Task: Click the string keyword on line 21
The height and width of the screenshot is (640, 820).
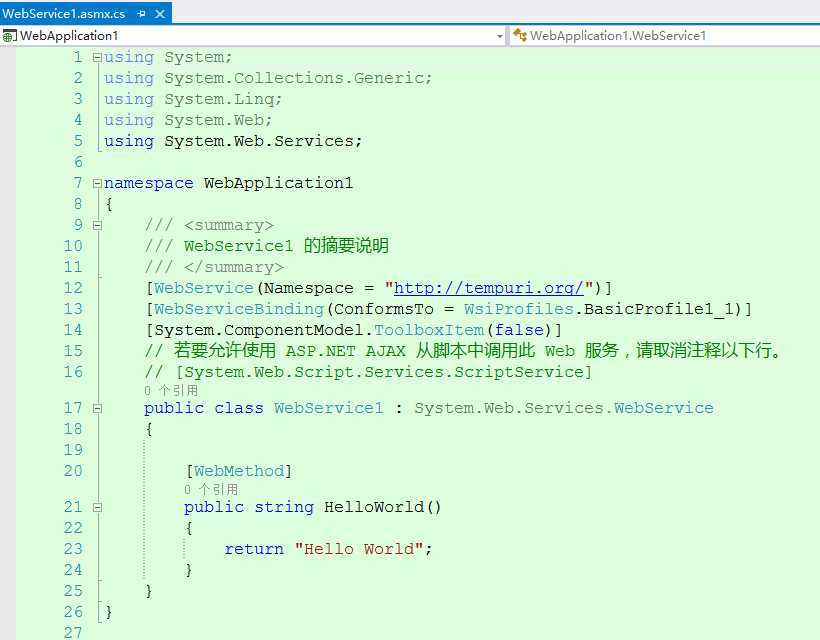Action: click(284, 507)
